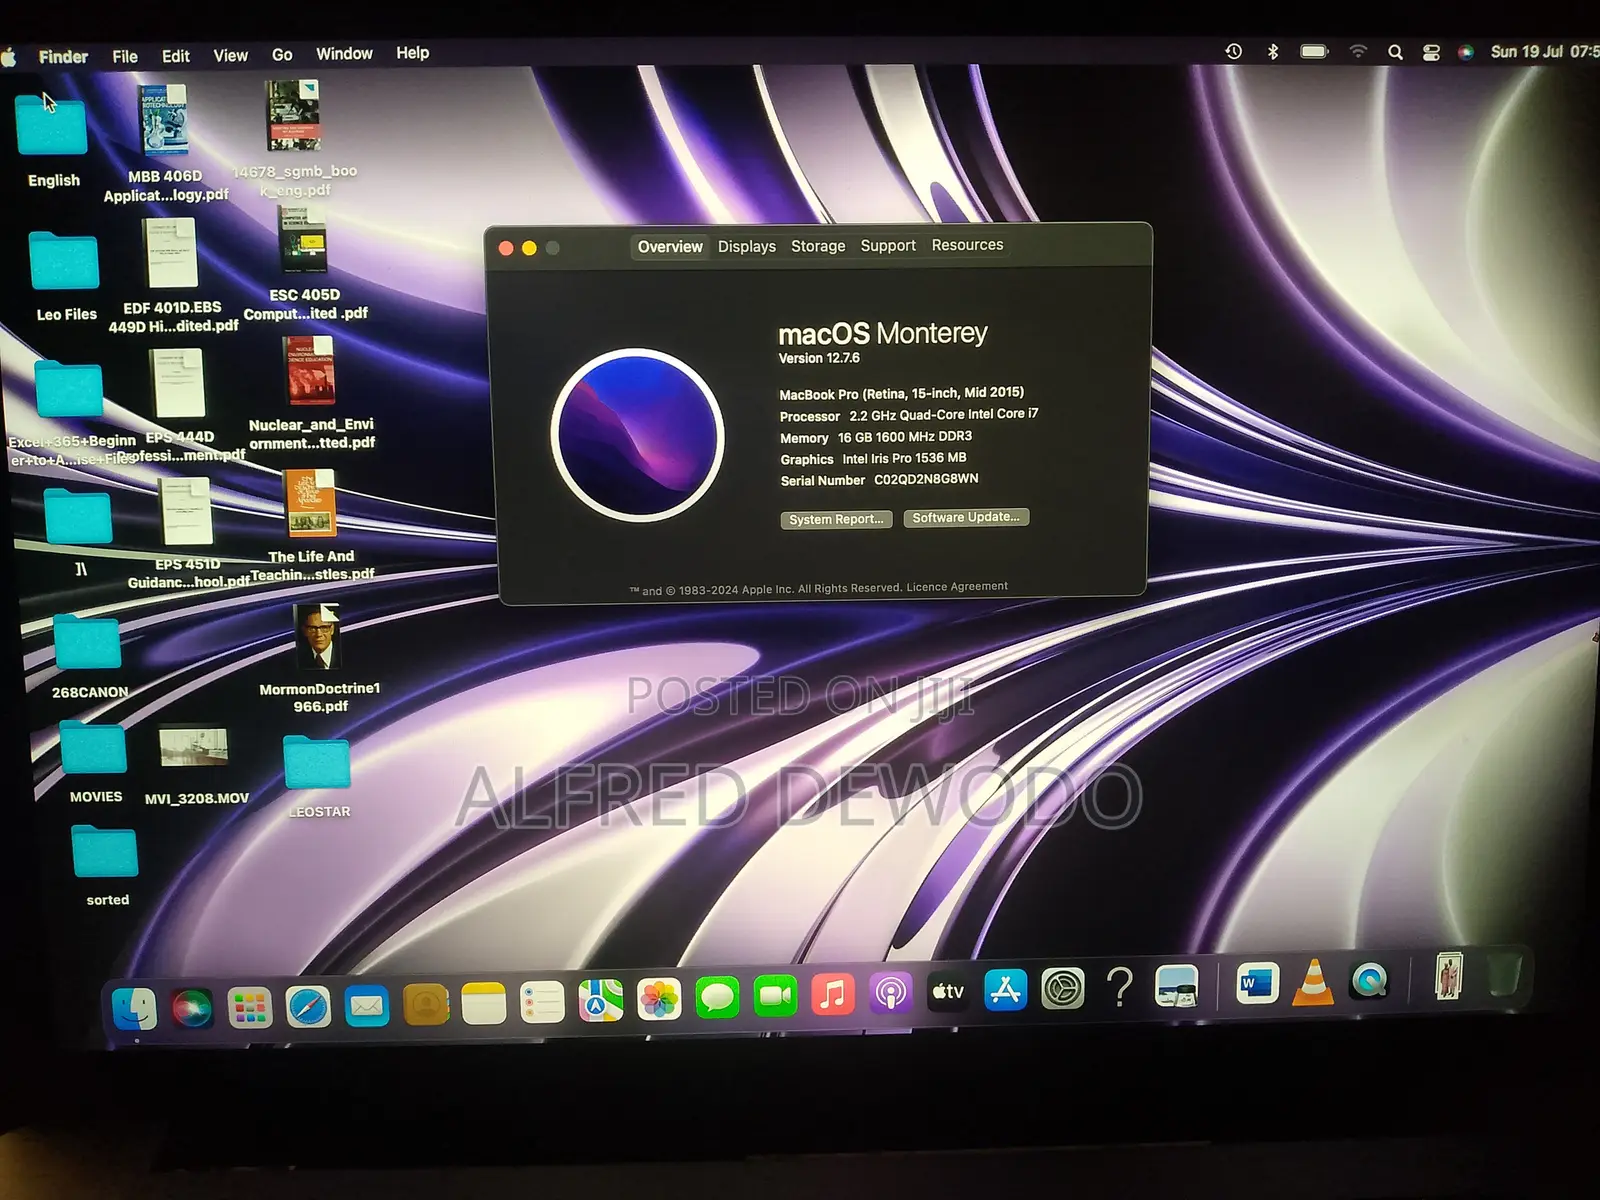Open Spotlight search in menu bar
Image resolution: width=1600 pixels, height=1200 pixels.
pos(1395,52)
